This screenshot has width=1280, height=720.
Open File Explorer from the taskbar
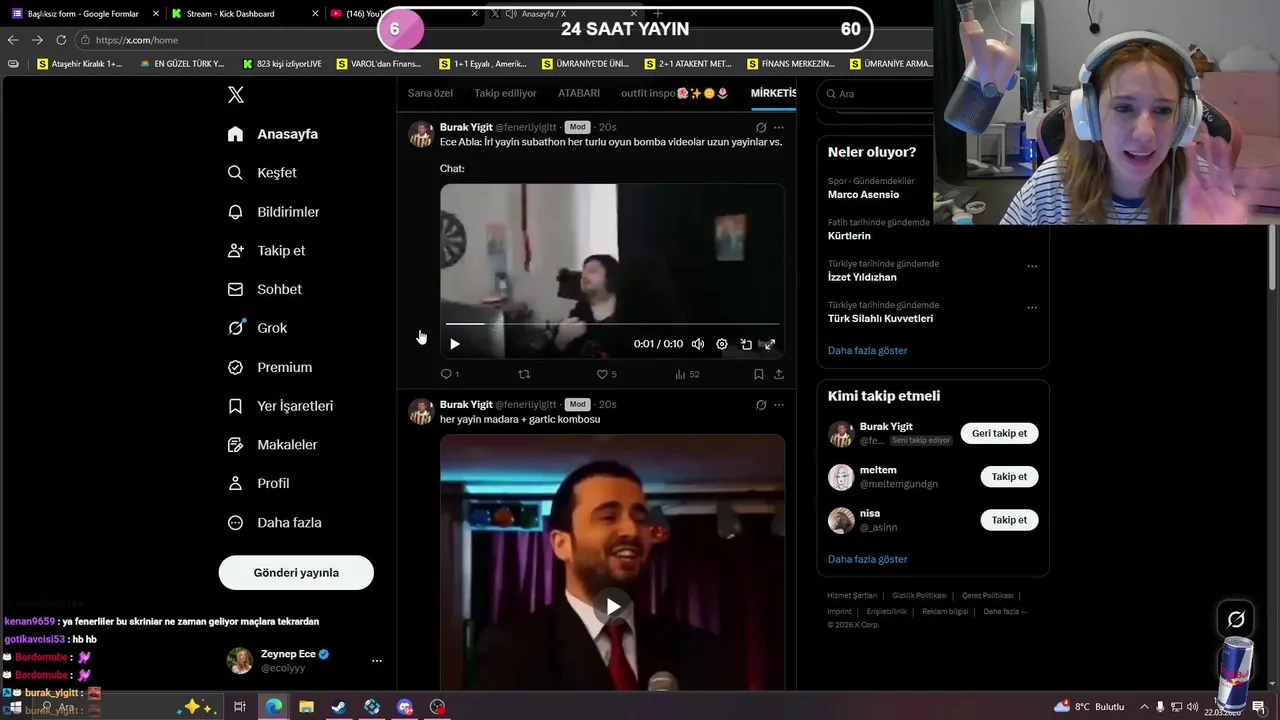306,706
